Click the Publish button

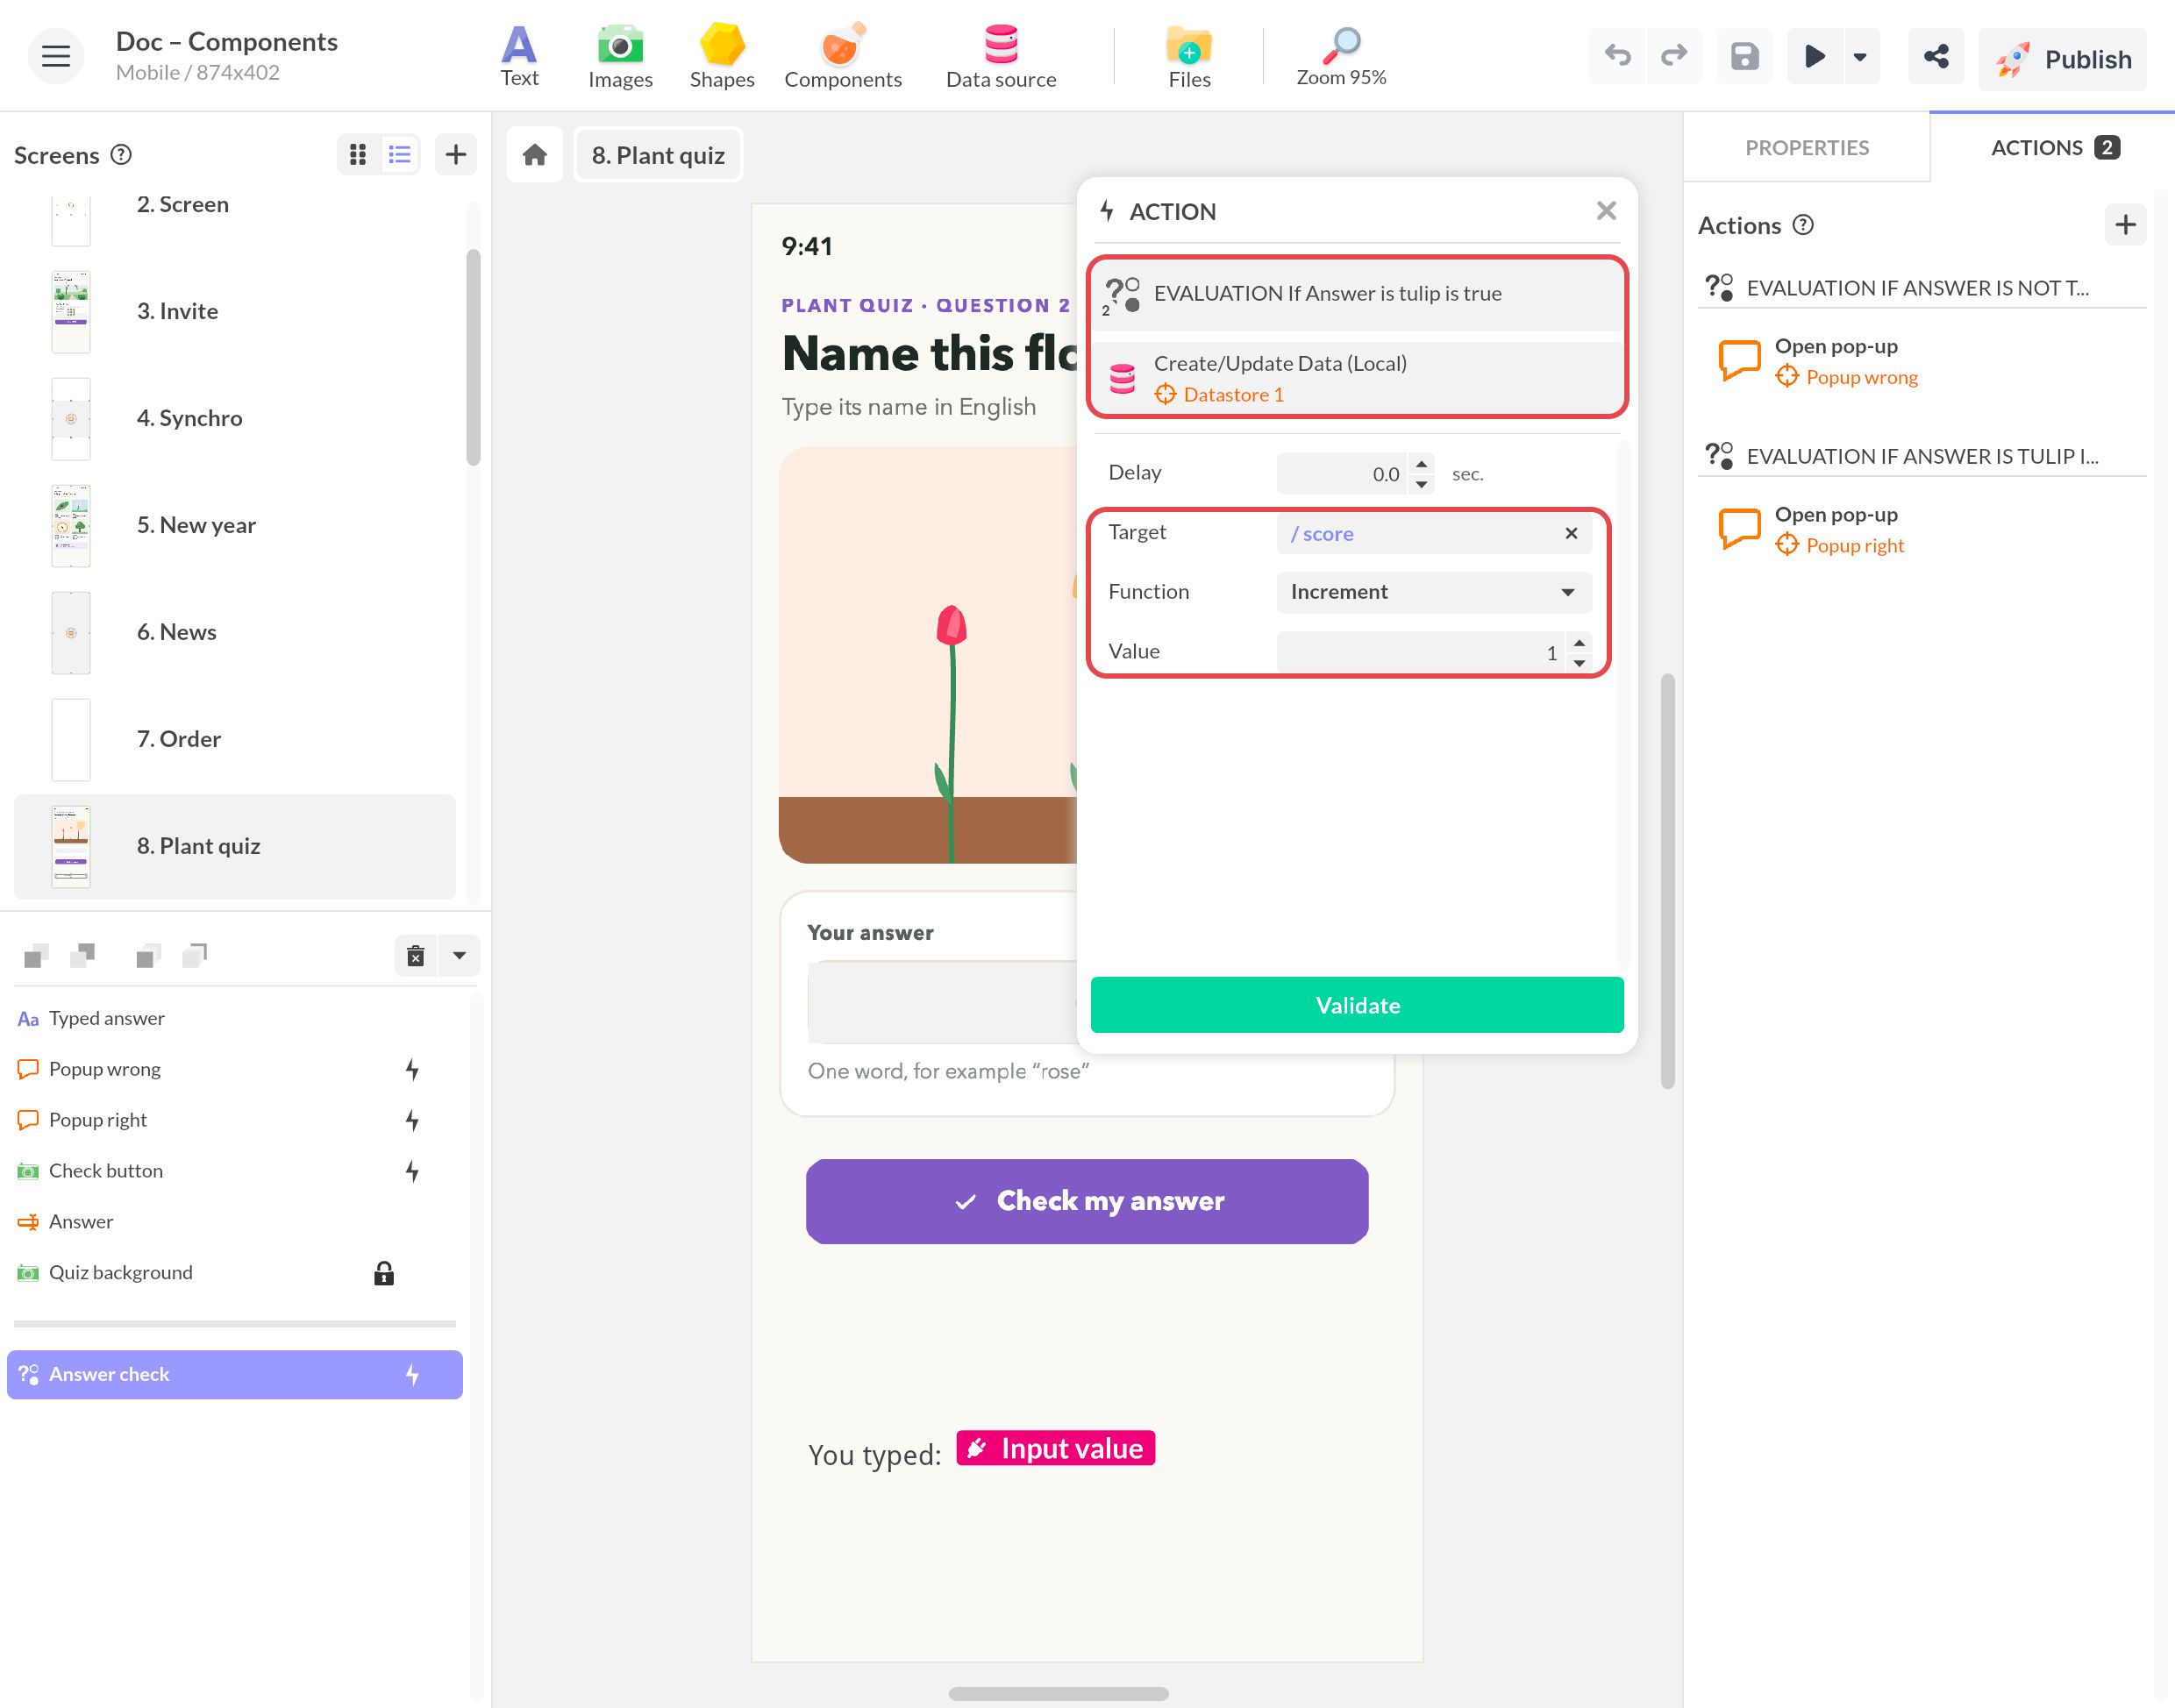point(2062,59)
